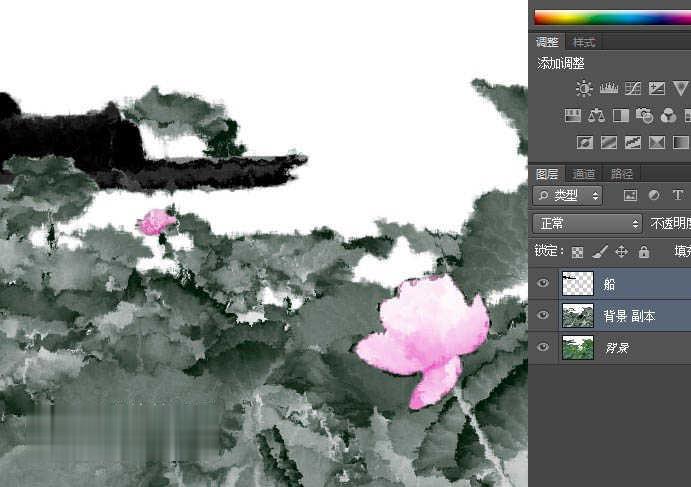Switch to the 调整 tab

coord(547,42)
